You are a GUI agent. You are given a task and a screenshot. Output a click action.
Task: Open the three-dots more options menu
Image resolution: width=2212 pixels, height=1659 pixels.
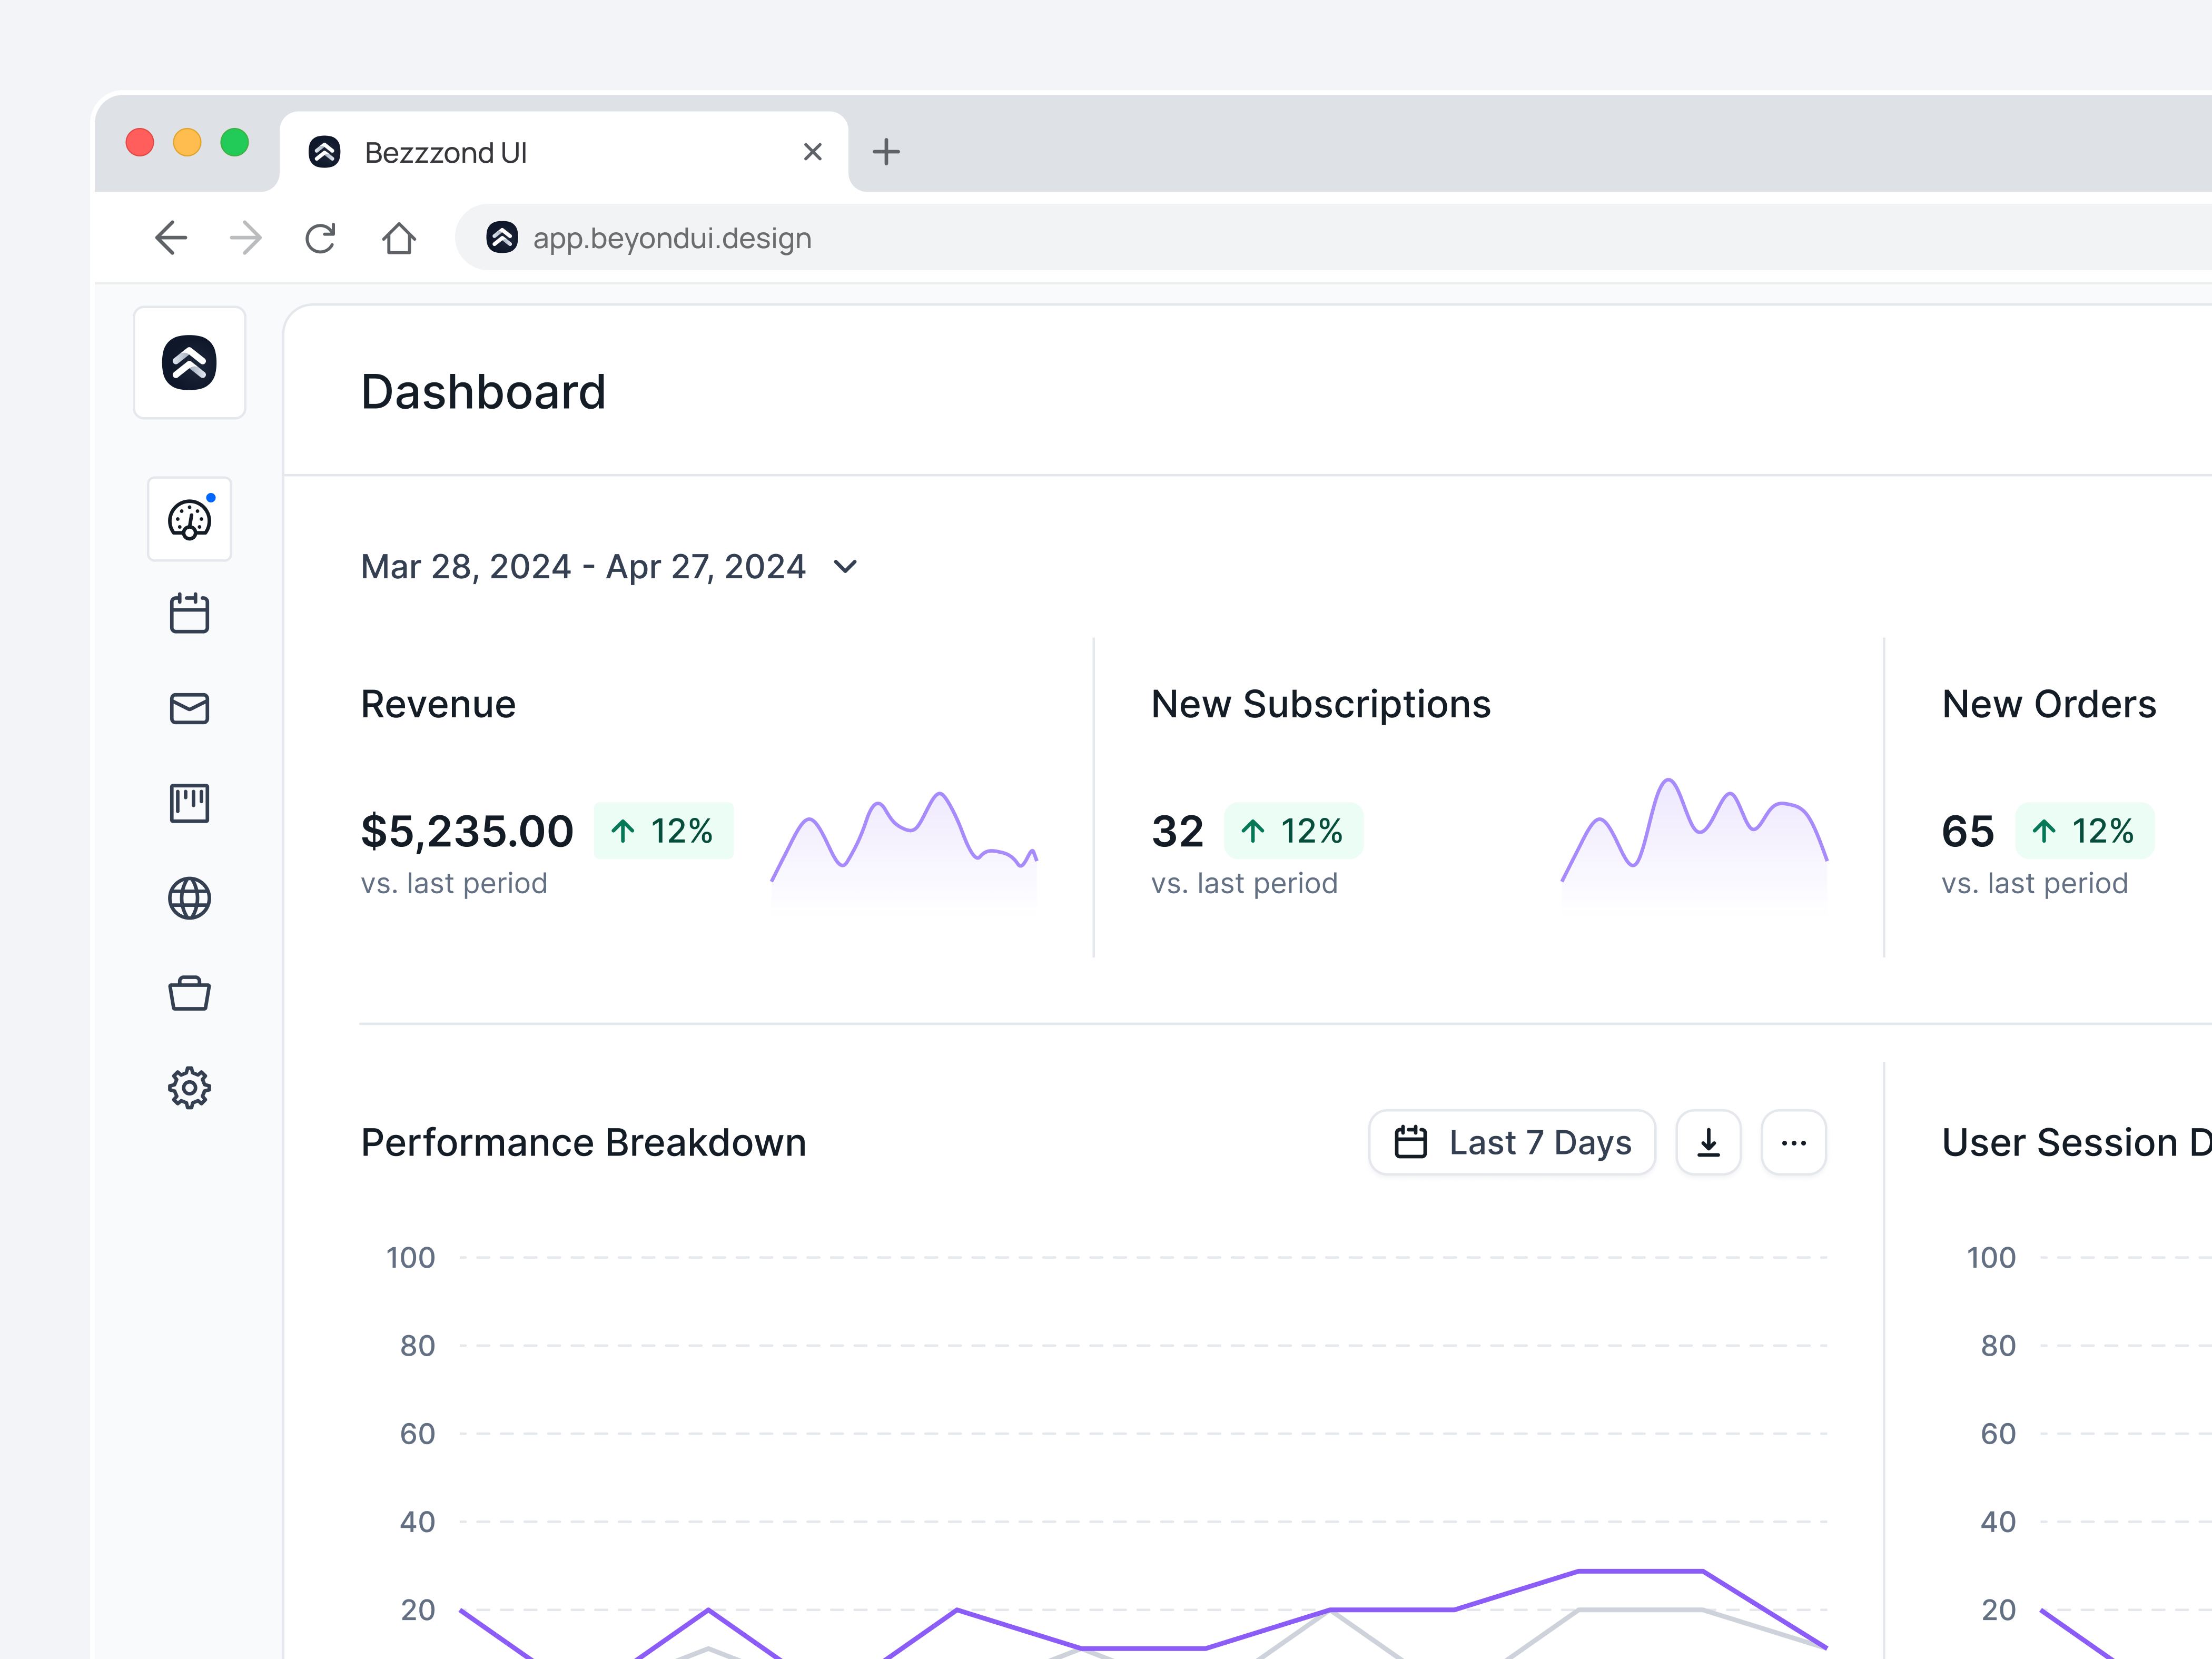[1793, 1142]
